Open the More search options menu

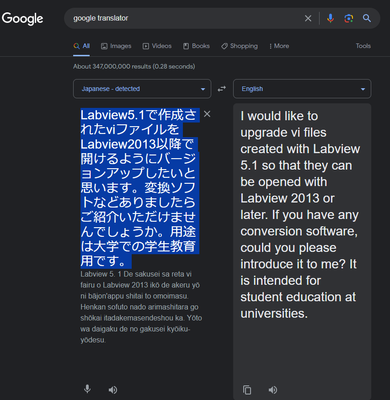point(279,46)
